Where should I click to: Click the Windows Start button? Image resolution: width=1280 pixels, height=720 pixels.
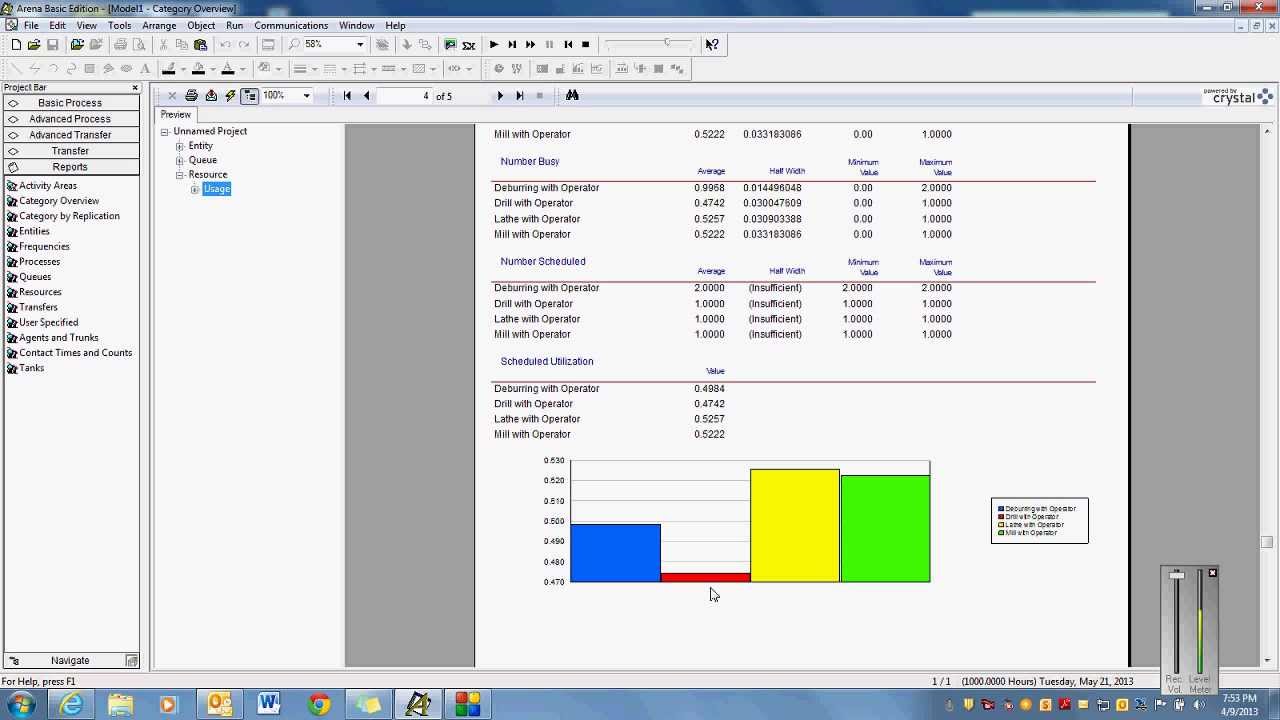click(x=21, y=705)
